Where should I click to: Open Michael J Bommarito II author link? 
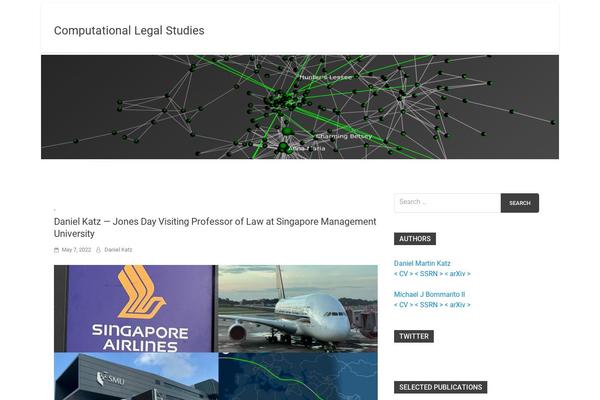tap(429, 294)
